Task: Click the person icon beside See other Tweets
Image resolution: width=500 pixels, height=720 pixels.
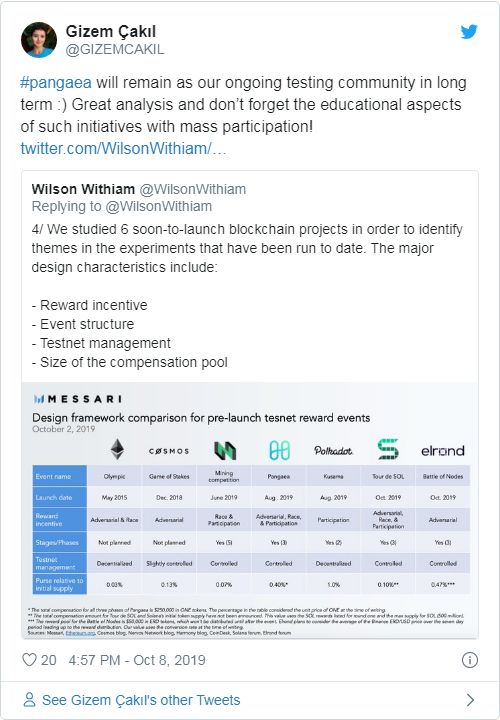Action: (x=29, y=700)
